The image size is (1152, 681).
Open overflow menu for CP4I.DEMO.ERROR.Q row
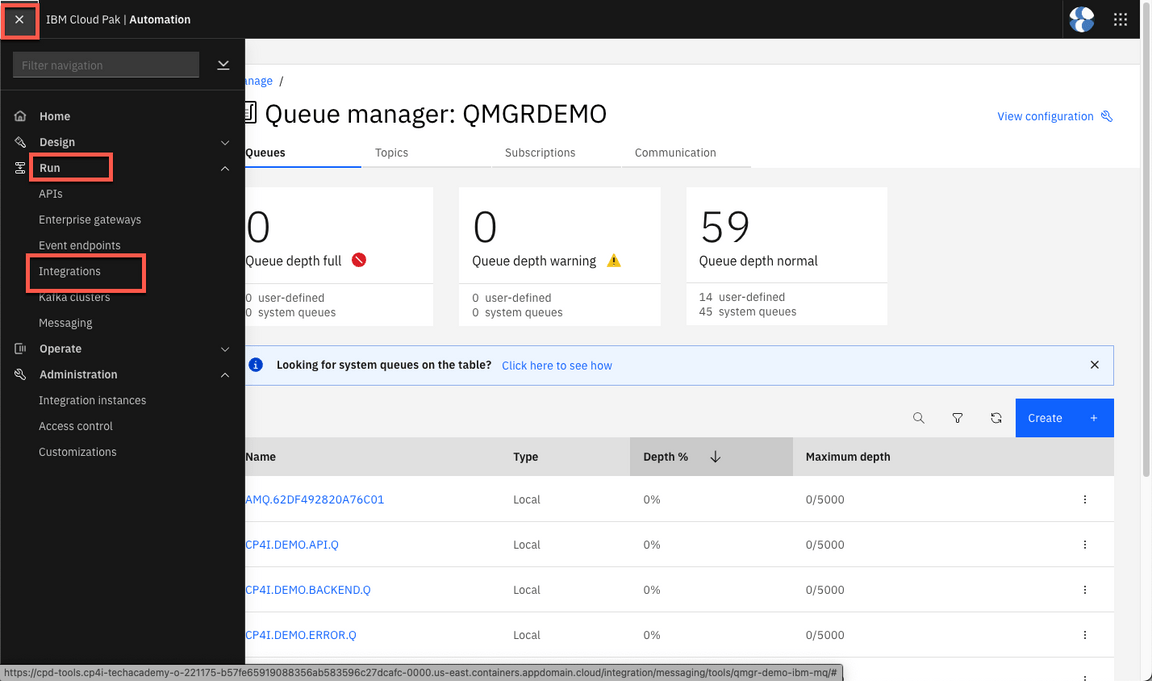(x=1085, y=635)
